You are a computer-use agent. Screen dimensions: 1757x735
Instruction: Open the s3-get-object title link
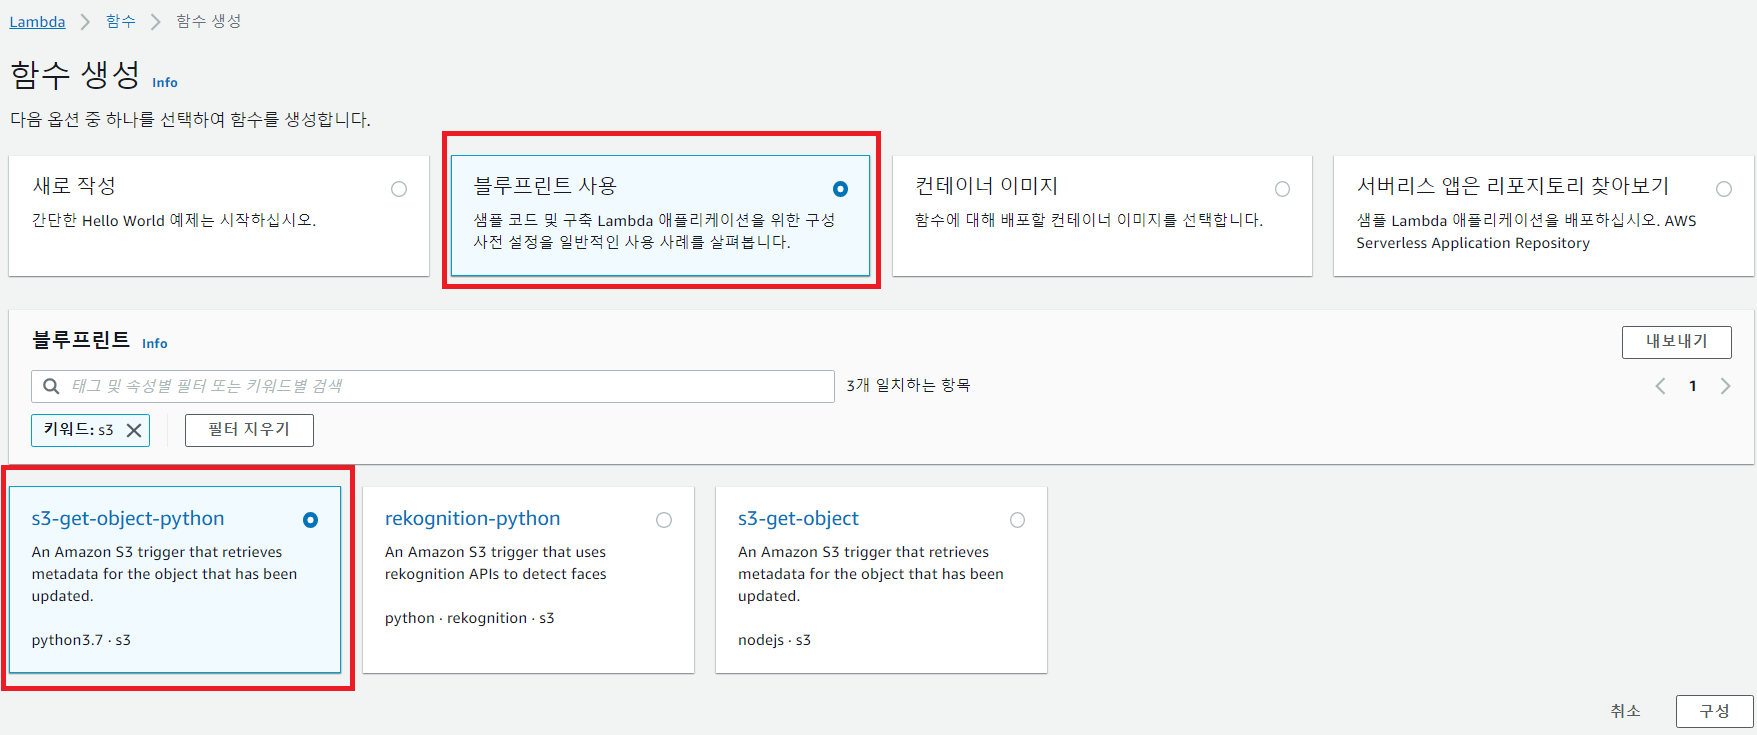(798, 519)
